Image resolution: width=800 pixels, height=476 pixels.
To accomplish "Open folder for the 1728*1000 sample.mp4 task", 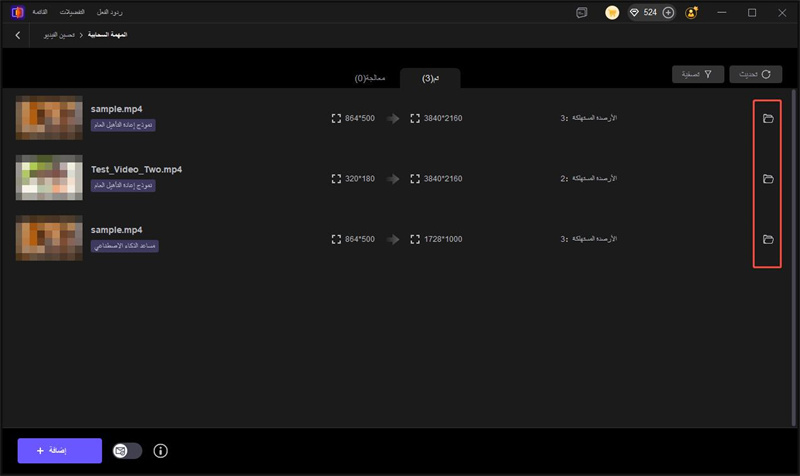I will [x=768, y=239].
